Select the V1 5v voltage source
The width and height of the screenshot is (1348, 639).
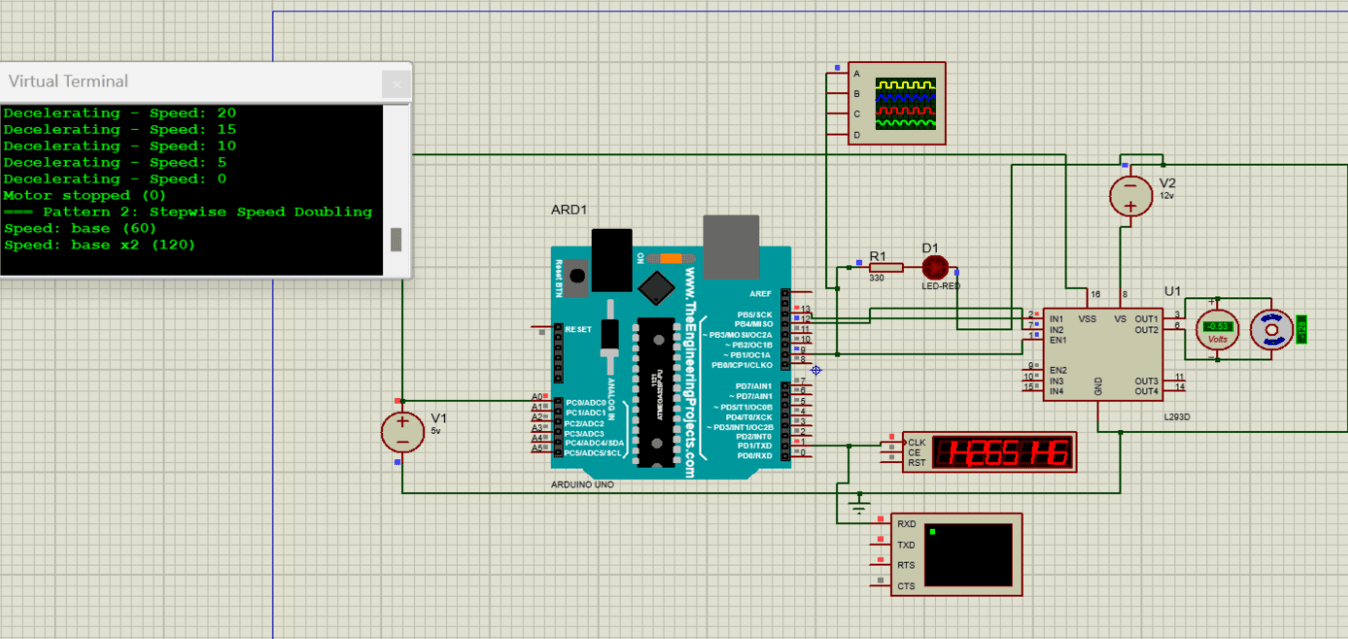(x=402, y=431)
